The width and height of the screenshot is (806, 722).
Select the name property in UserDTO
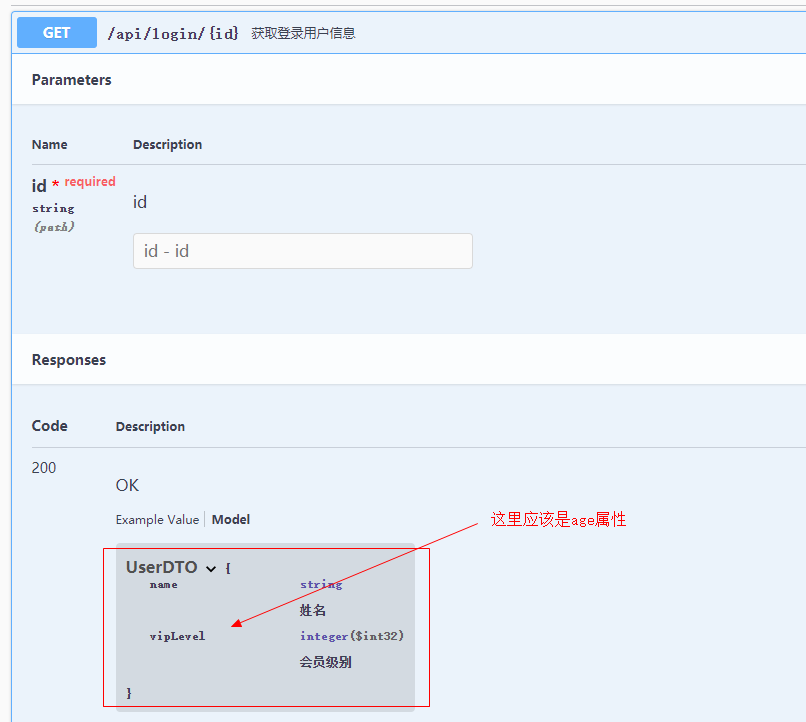164,584
